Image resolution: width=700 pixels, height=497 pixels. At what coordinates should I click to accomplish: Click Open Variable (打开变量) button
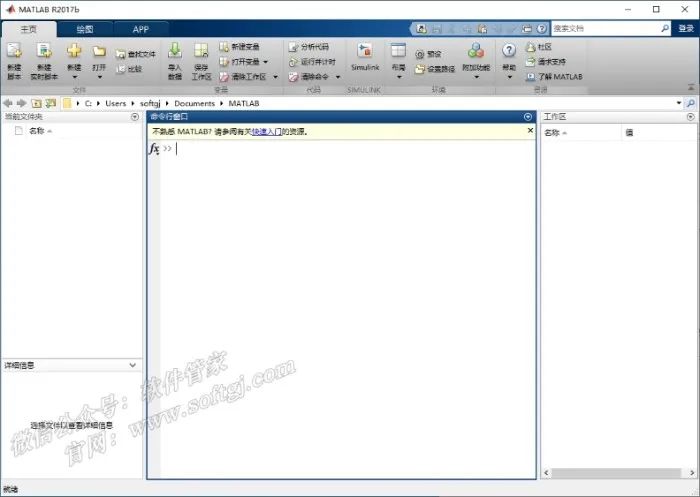239,62
